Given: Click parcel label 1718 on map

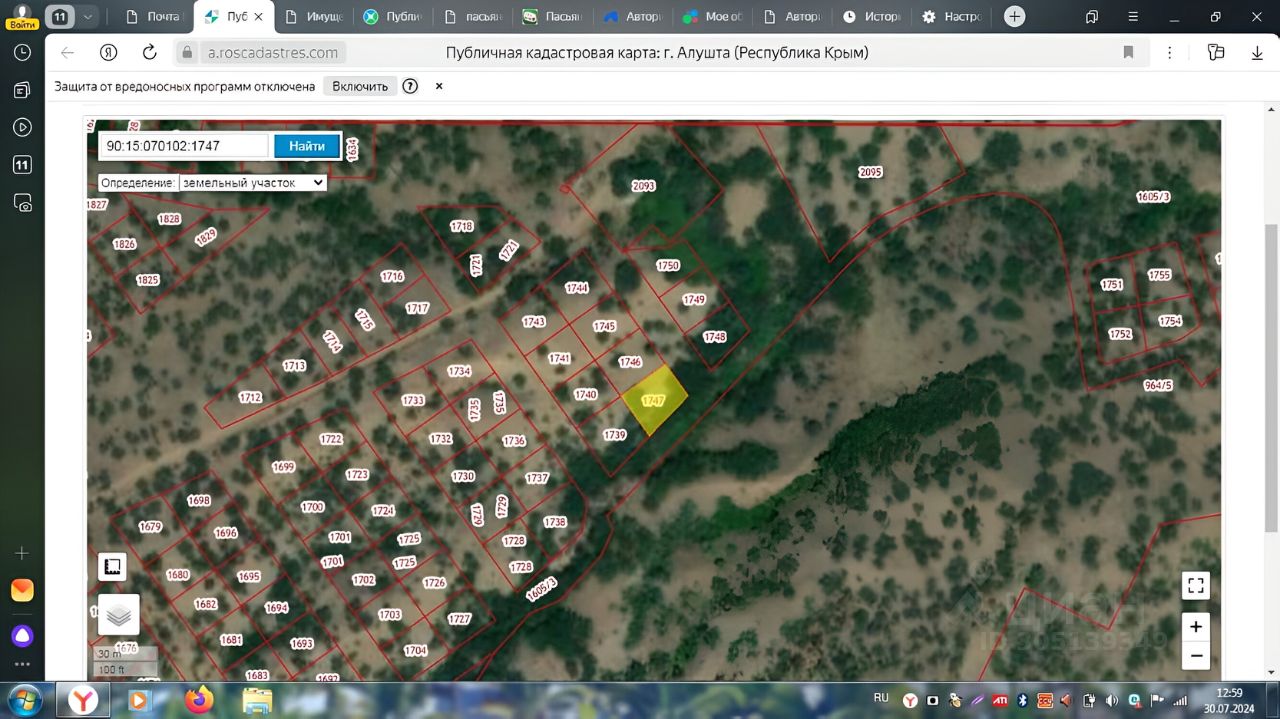Looking at the screenshot, I should click(461, 227).
